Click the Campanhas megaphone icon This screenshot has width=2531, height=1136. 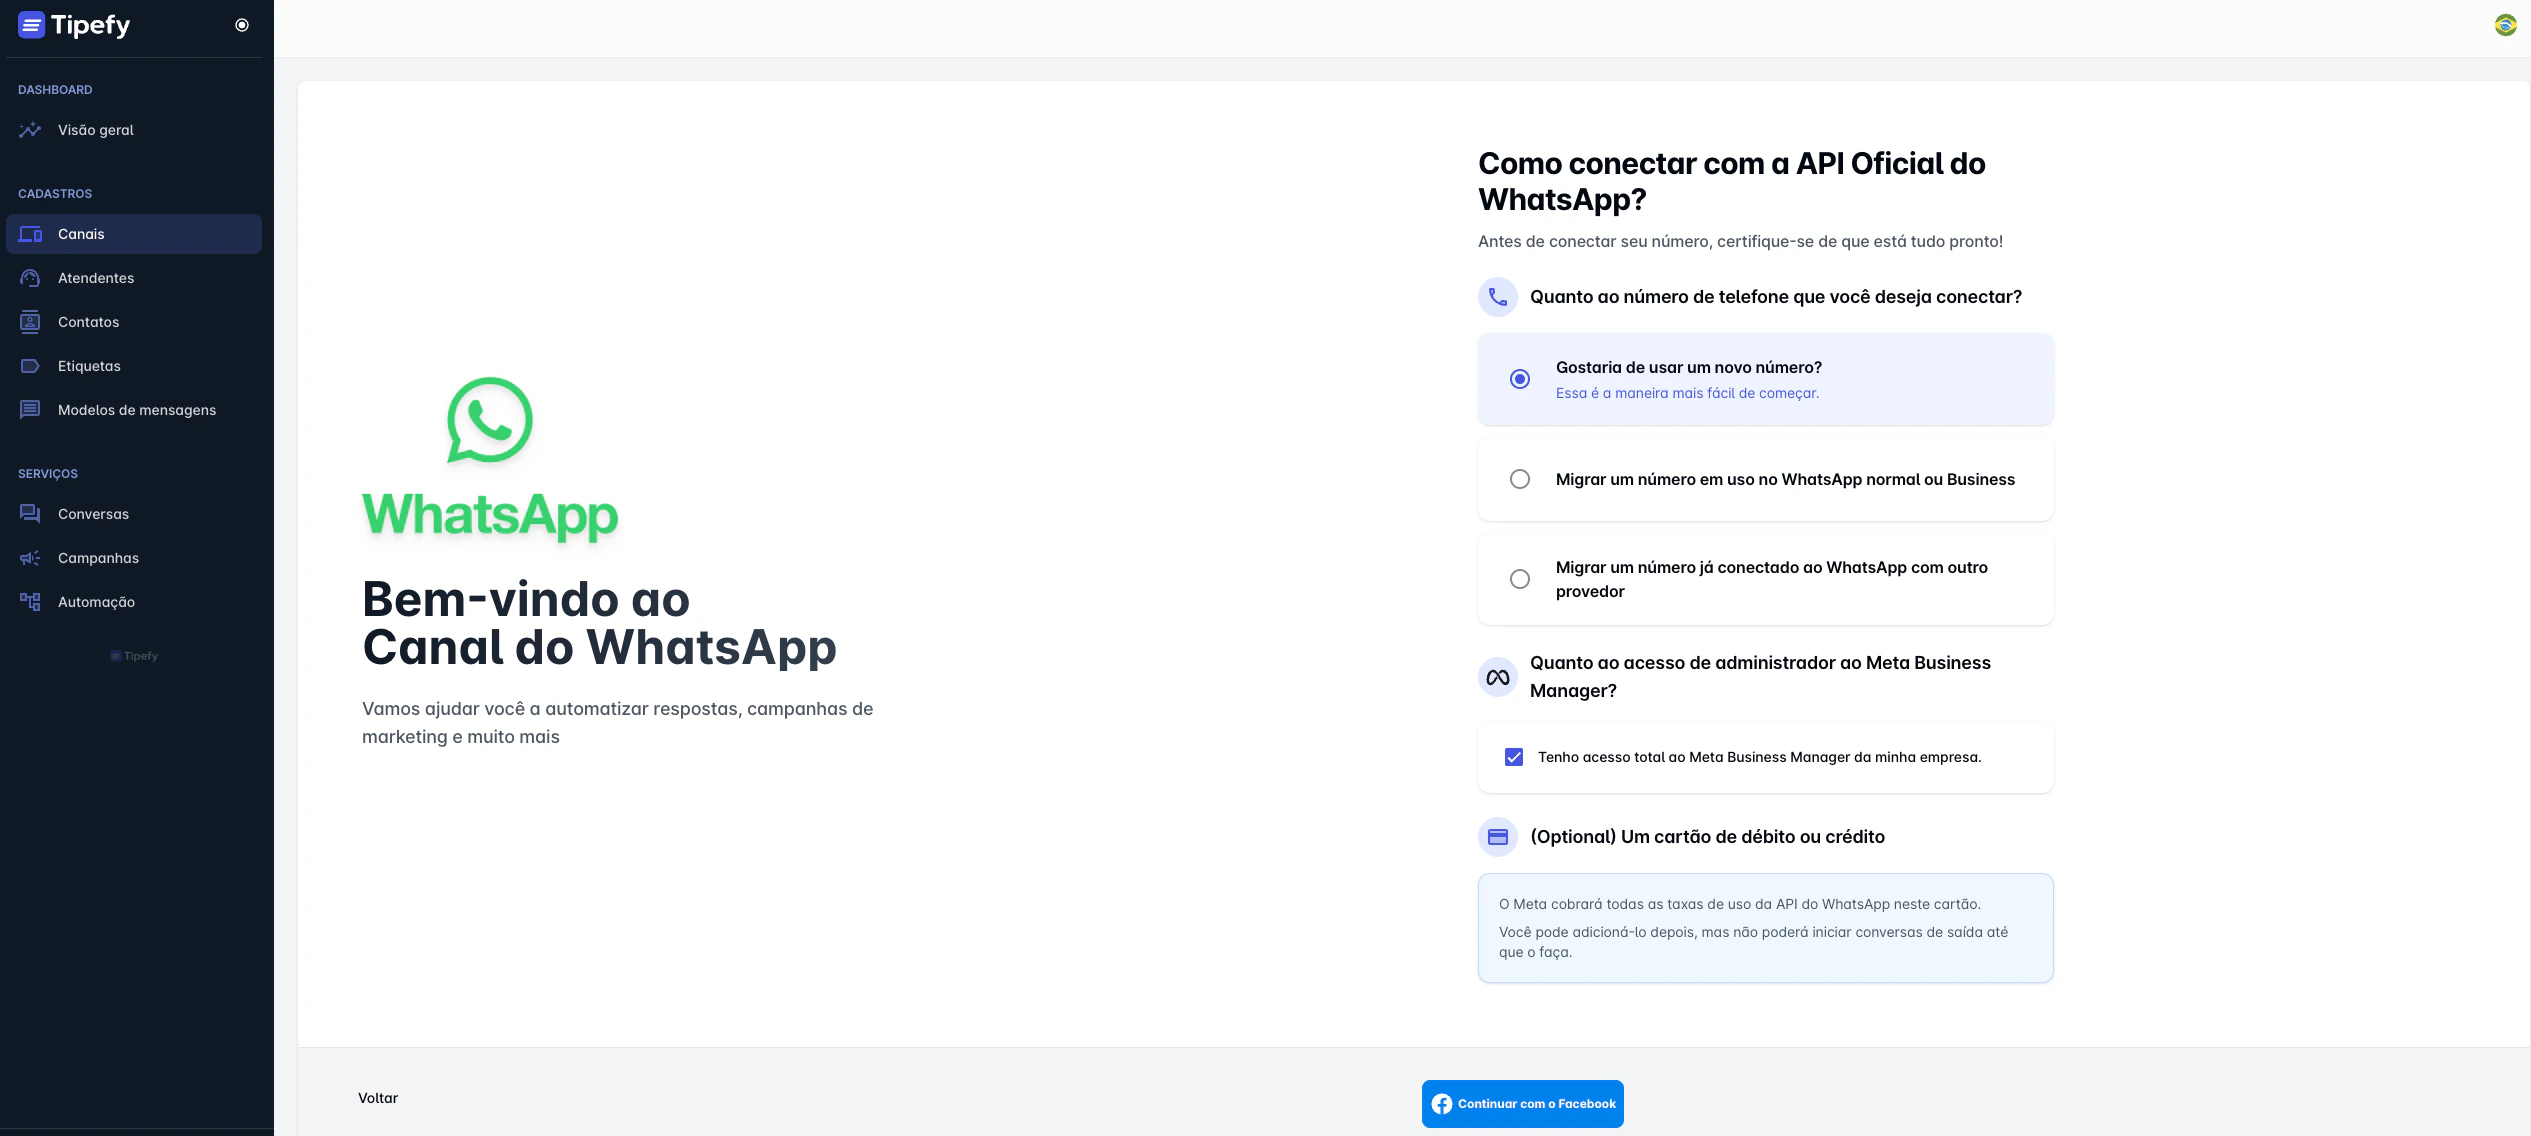tap(30, 558)
